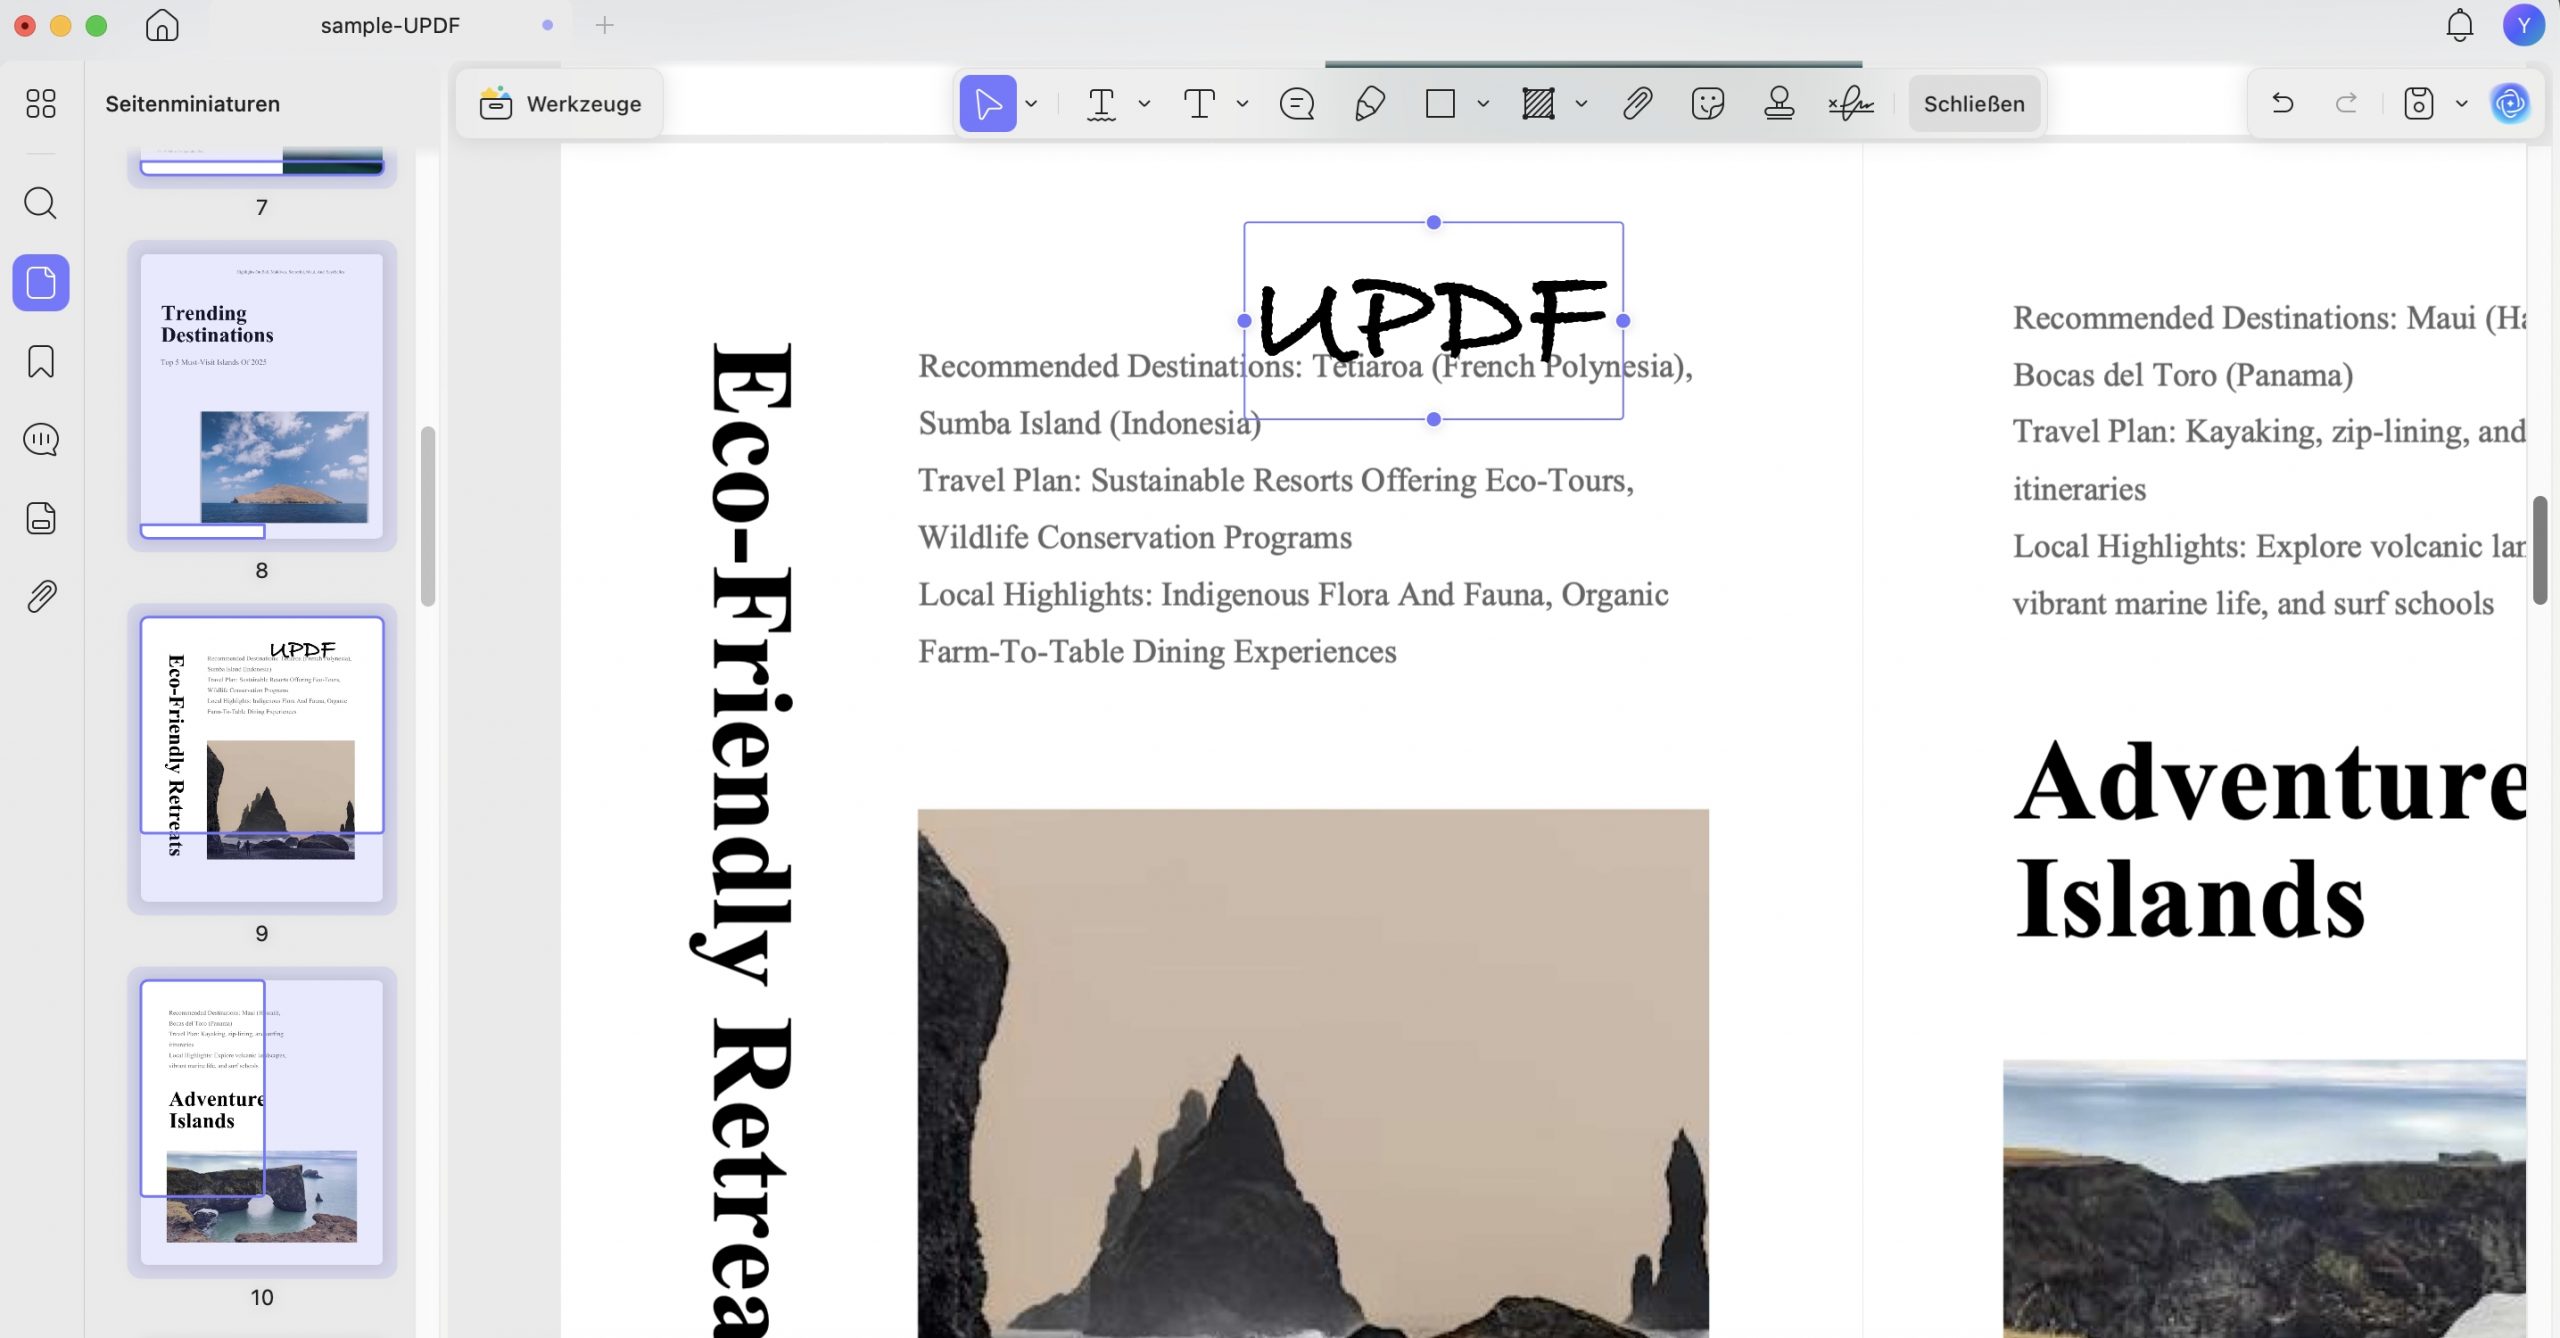The image size is (2560, 1338).
Task: Click the Adventure Islands heading
Action: [x=2268, y=840]
